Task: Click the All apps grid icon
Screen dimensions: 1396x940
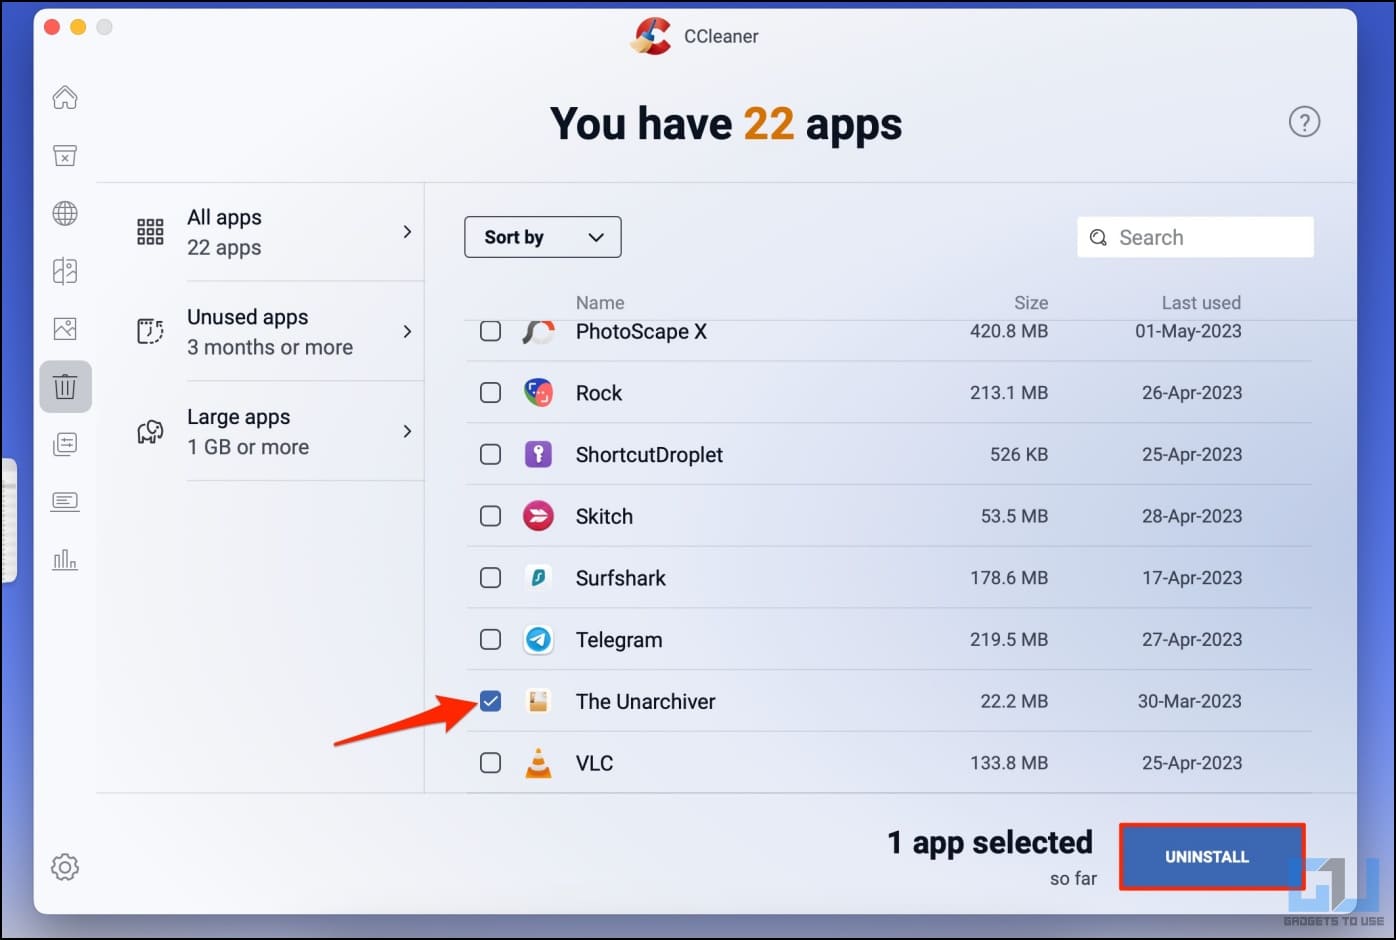Action: [150, 232]
